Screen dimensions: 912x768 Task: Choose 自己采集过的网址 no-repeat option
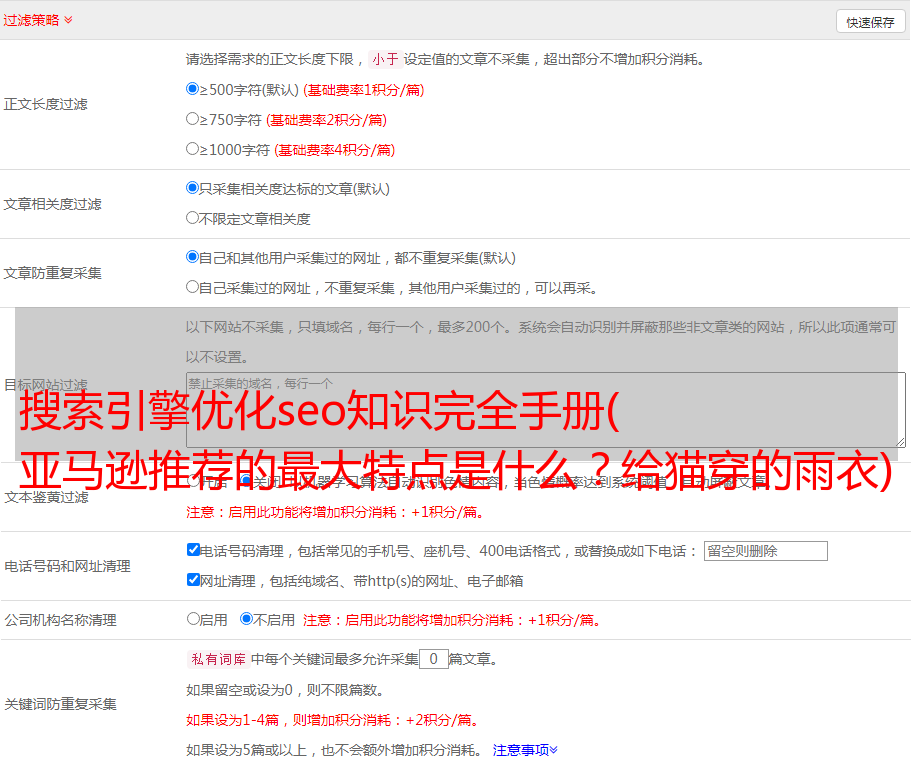[193, 287]
